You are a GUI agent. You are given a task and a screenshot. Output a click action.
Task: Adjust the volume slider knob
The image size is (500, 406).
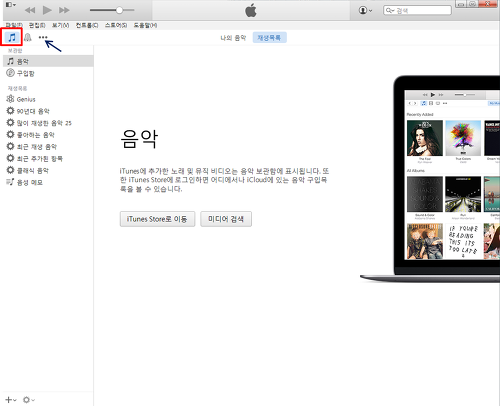(119, 10)
